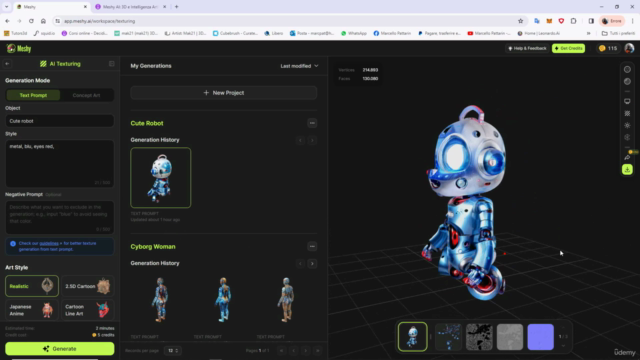Open the browser tab list dropdown arrow

7,7
